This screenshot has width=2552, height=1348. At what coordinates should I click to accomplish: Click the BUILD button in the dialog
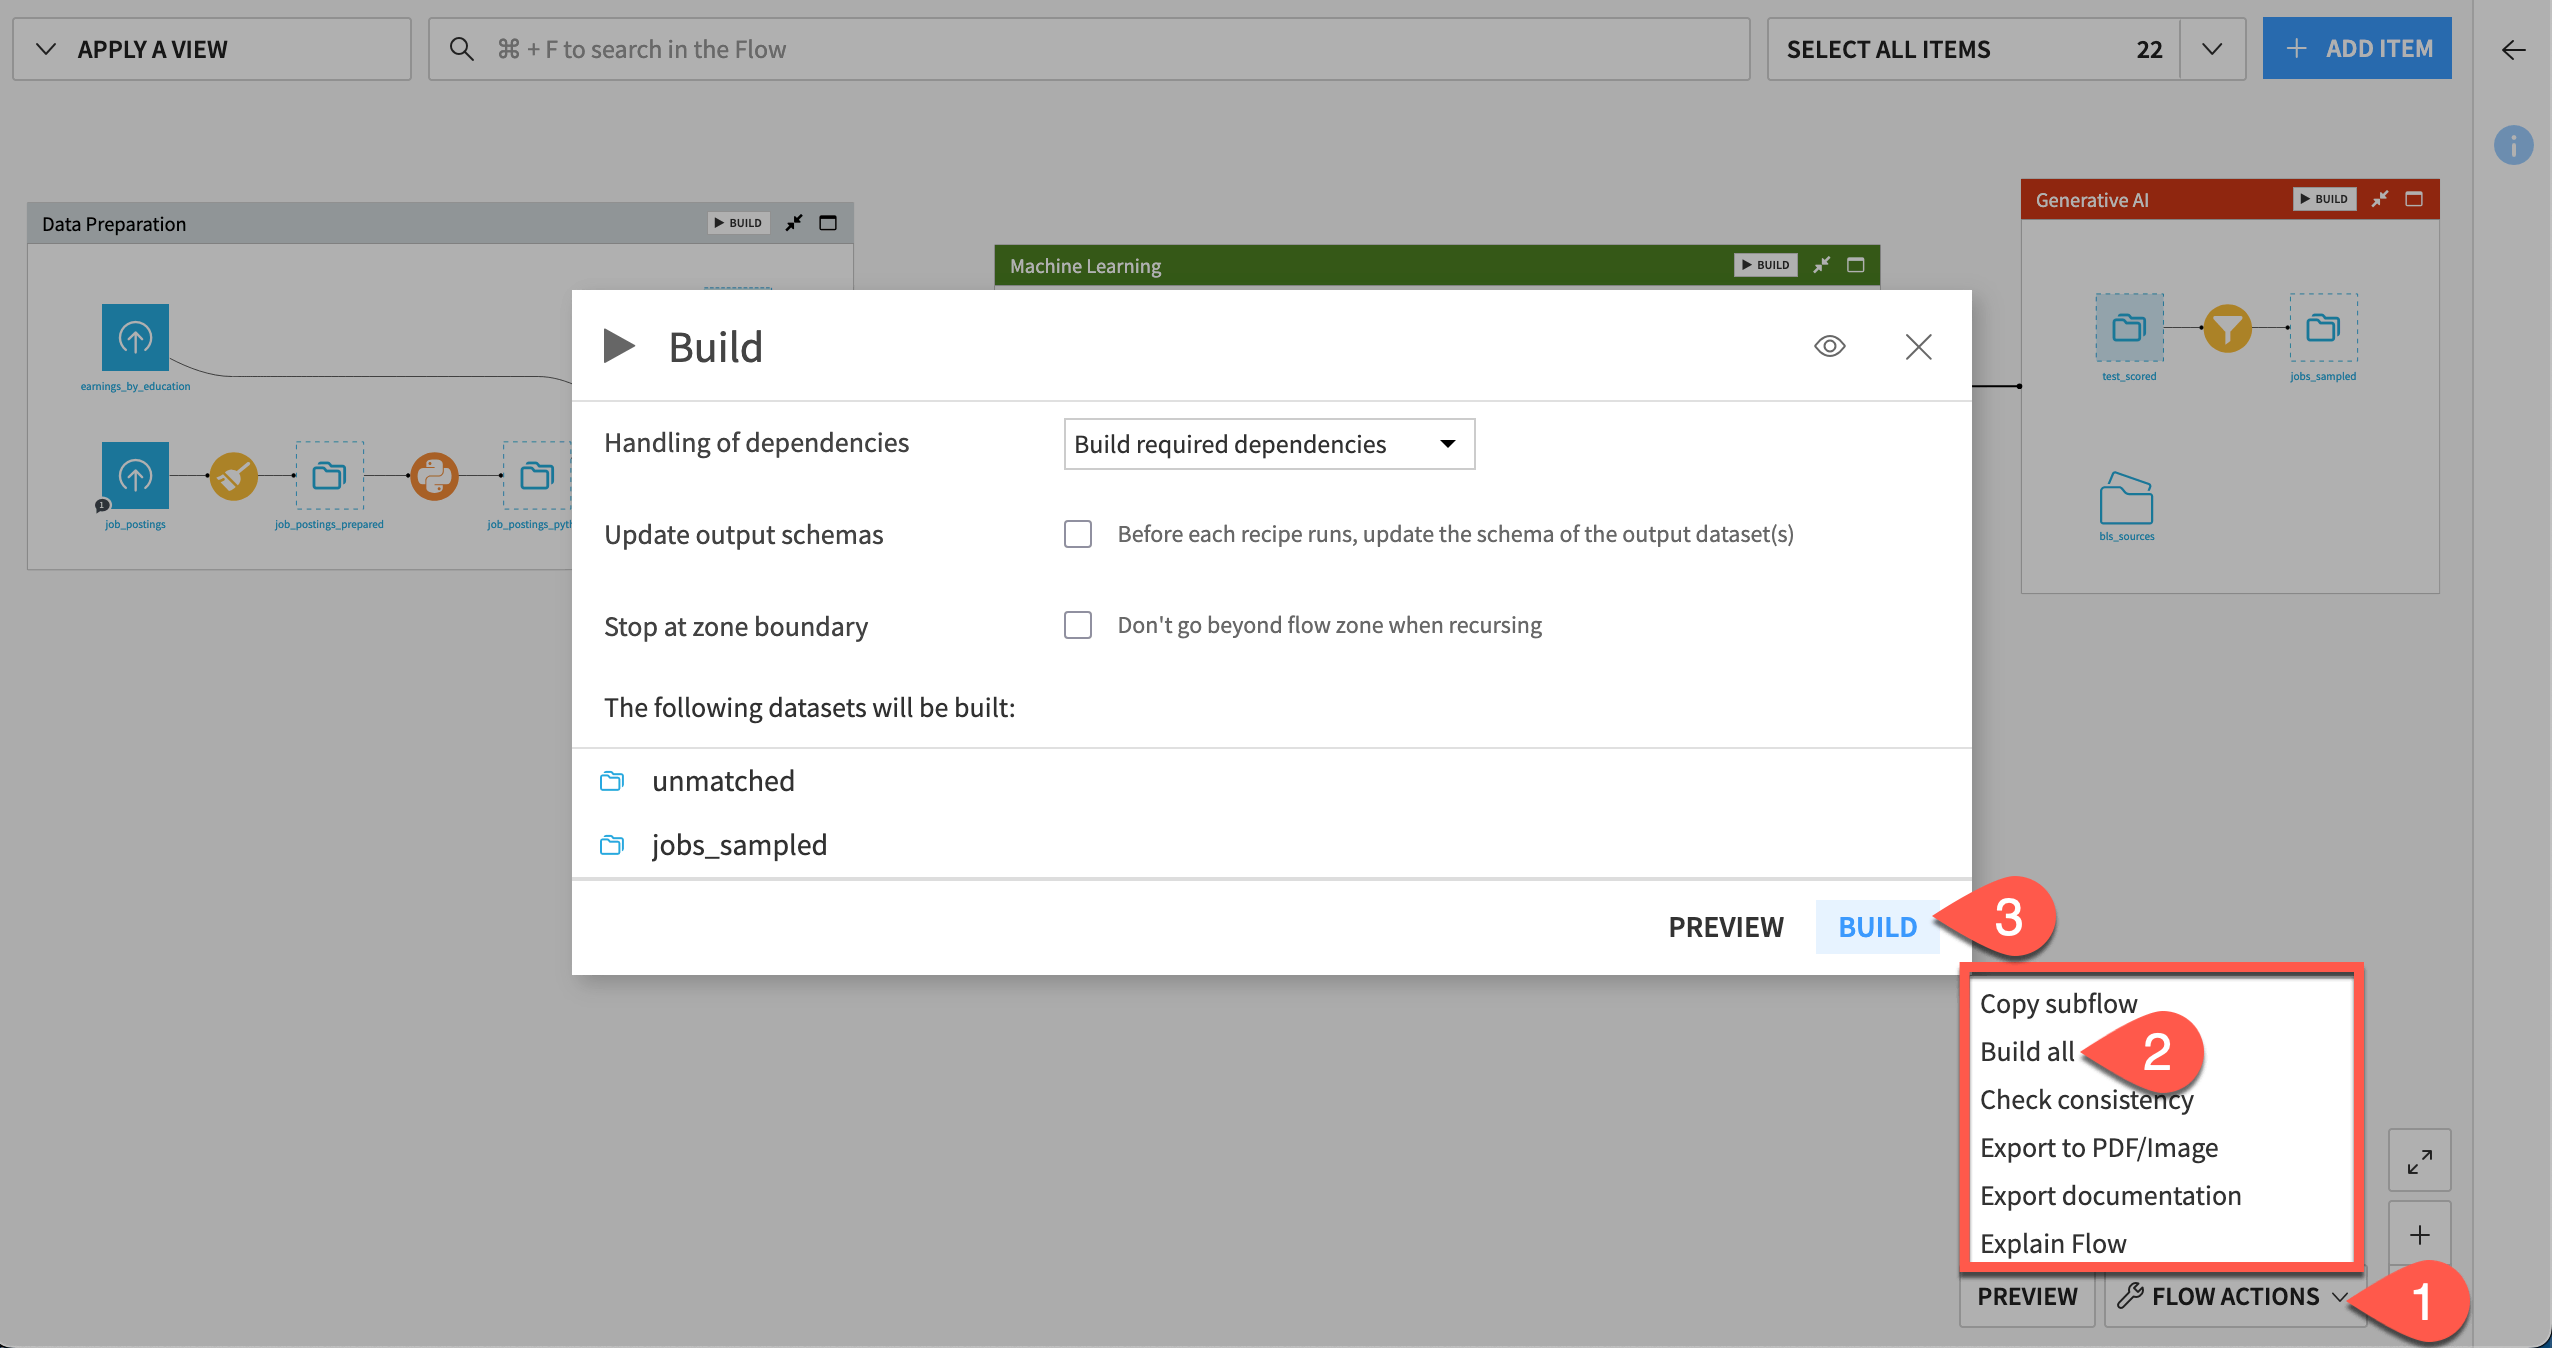pos(1876,927)
